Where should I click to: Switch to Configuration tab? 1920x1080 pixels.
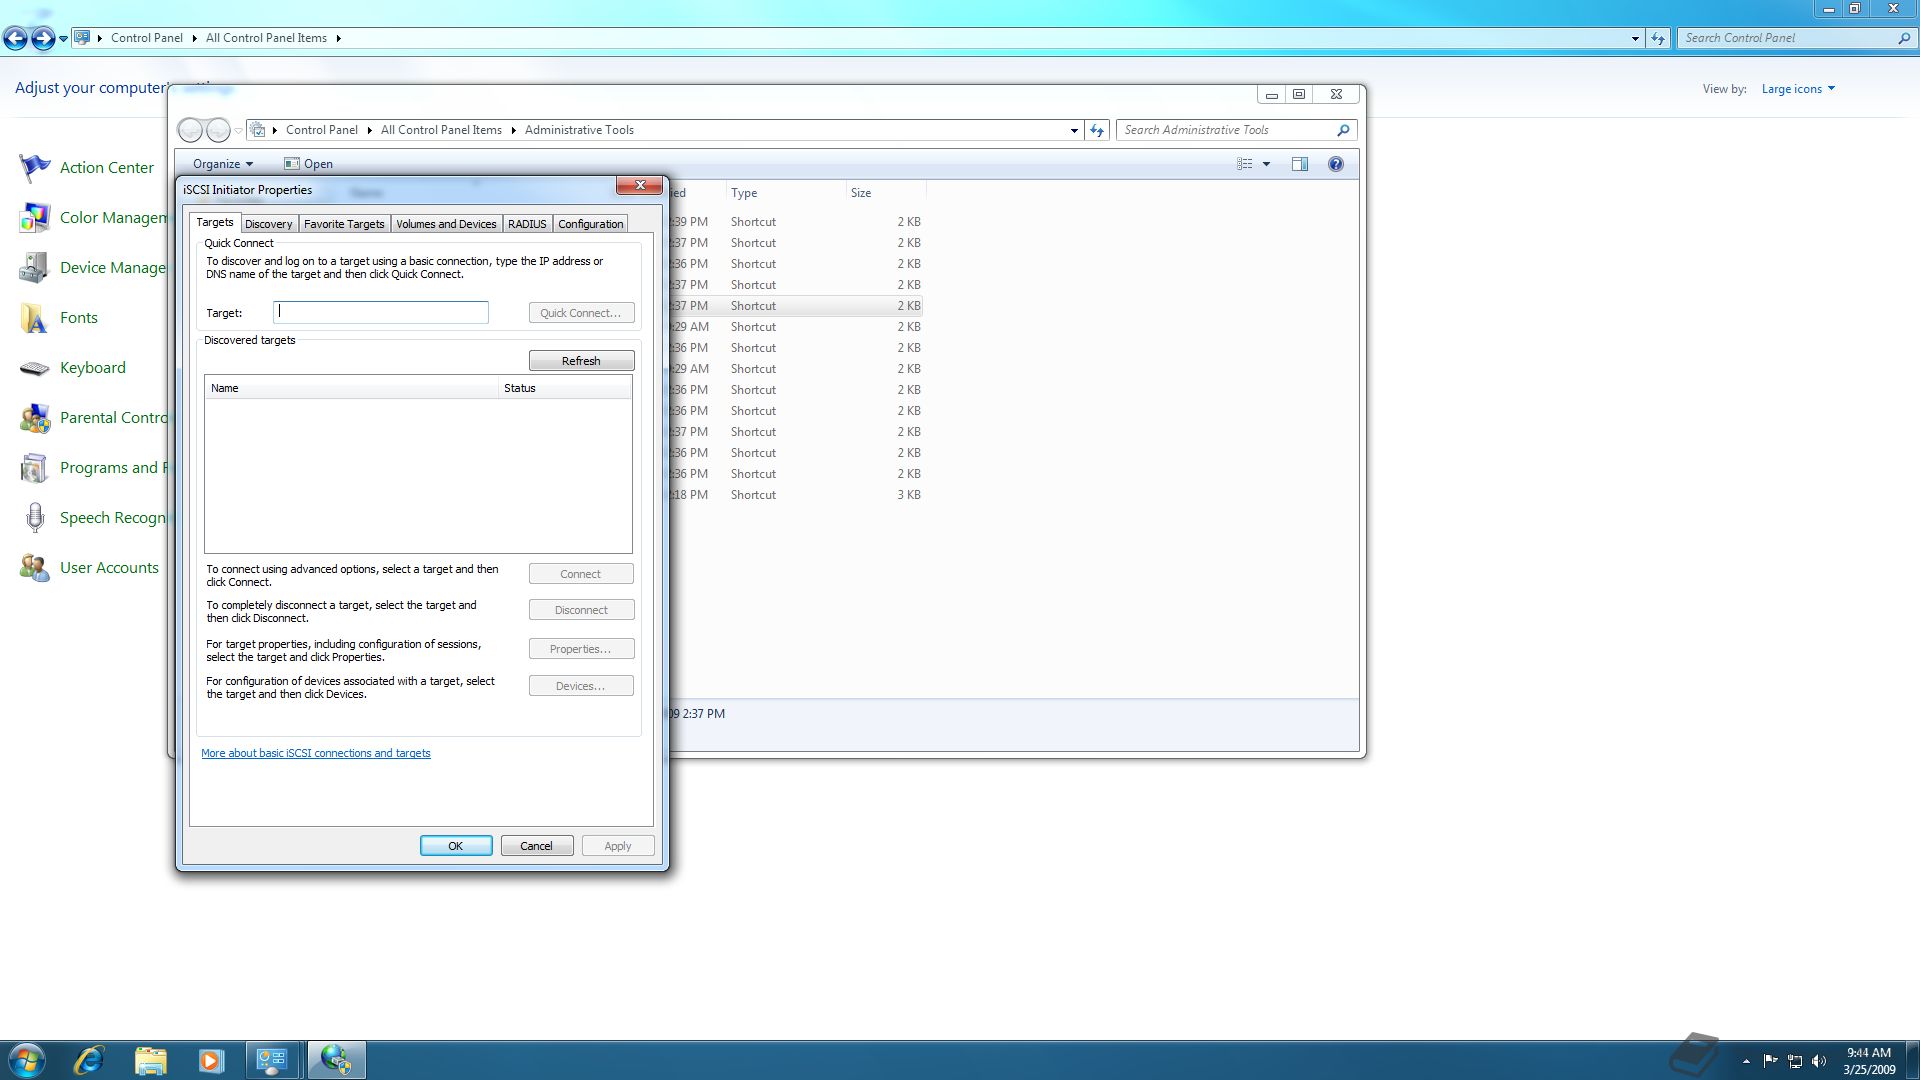[x=590, y=224]
